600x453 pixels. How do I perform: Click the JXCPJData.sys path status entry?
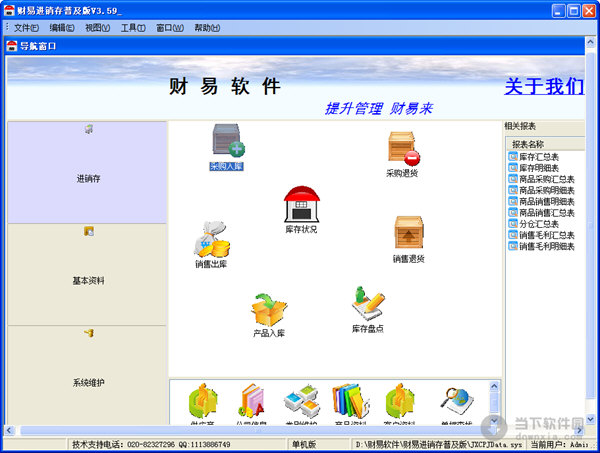click(439, 444)
